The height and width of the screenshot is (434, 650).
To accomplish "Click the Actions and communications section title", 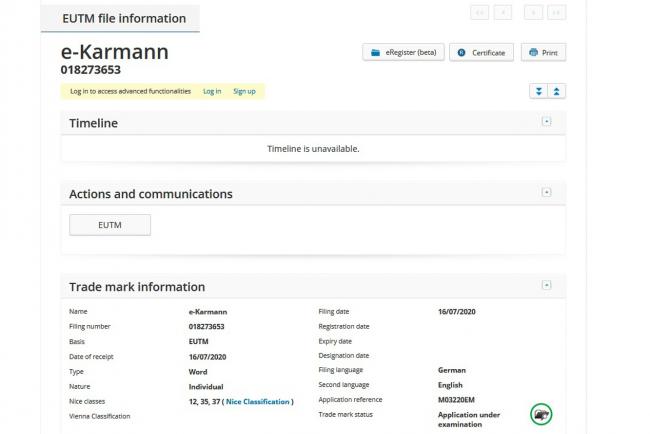I will (x=150, y=194).
